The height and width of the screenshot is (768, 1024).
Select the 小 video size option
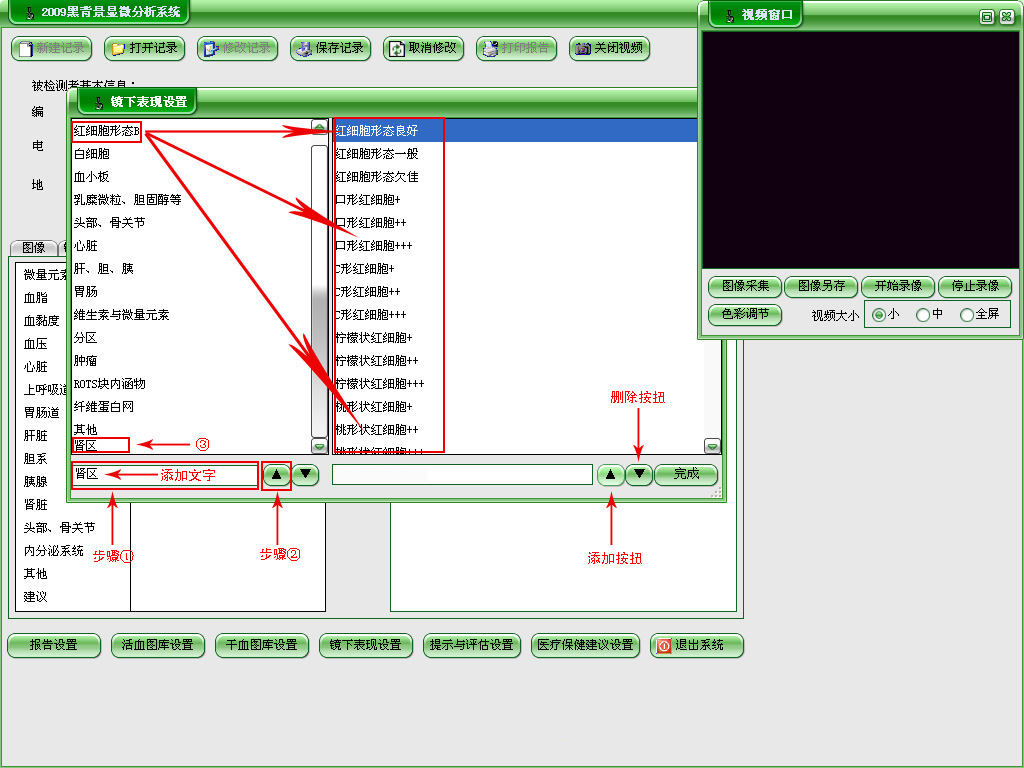[879, 315]
